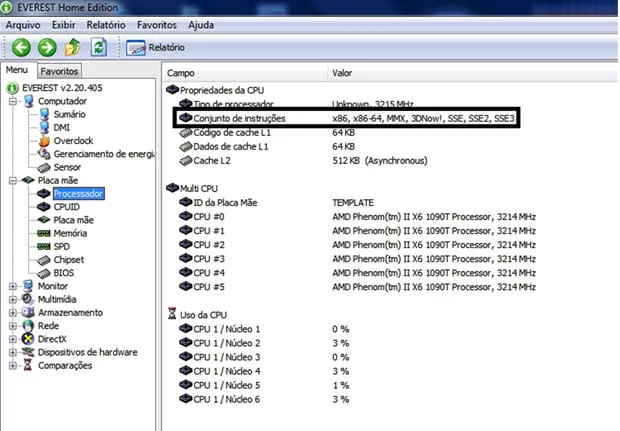620x431 pixels.
Task: Select CPU 1 / Núcleo 1 row
Action: pos(264,329)
